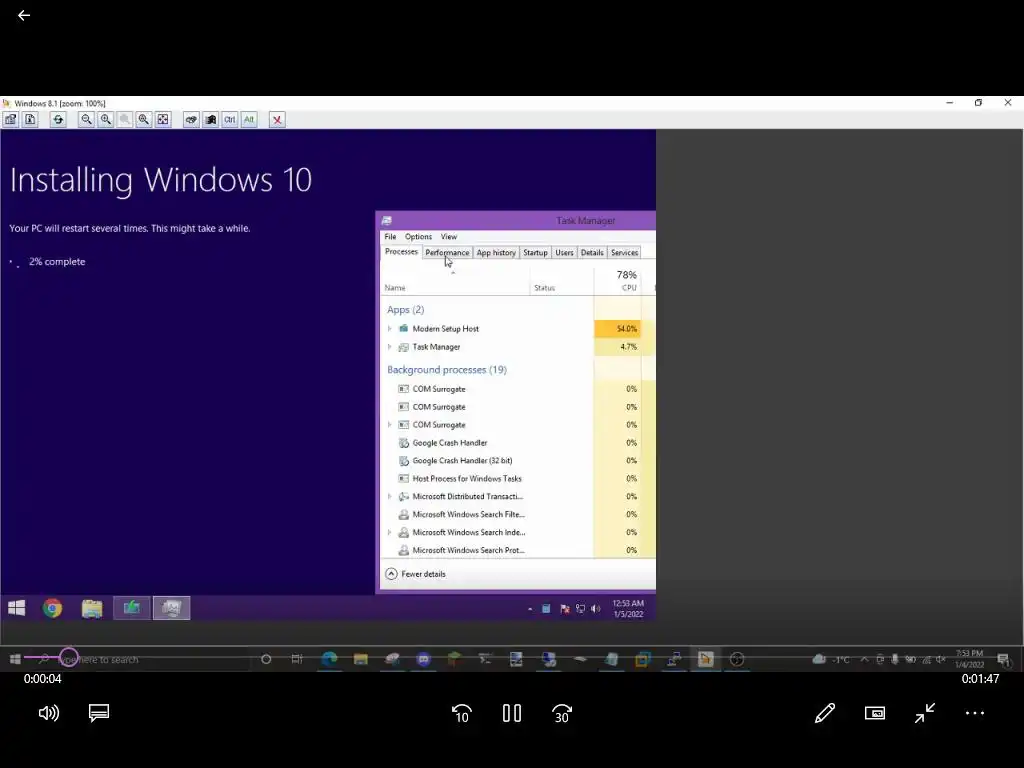This screenshot has width=1024, height=768.
Task: Show connection info in the viewer toolbar
Action: (30, 120)
